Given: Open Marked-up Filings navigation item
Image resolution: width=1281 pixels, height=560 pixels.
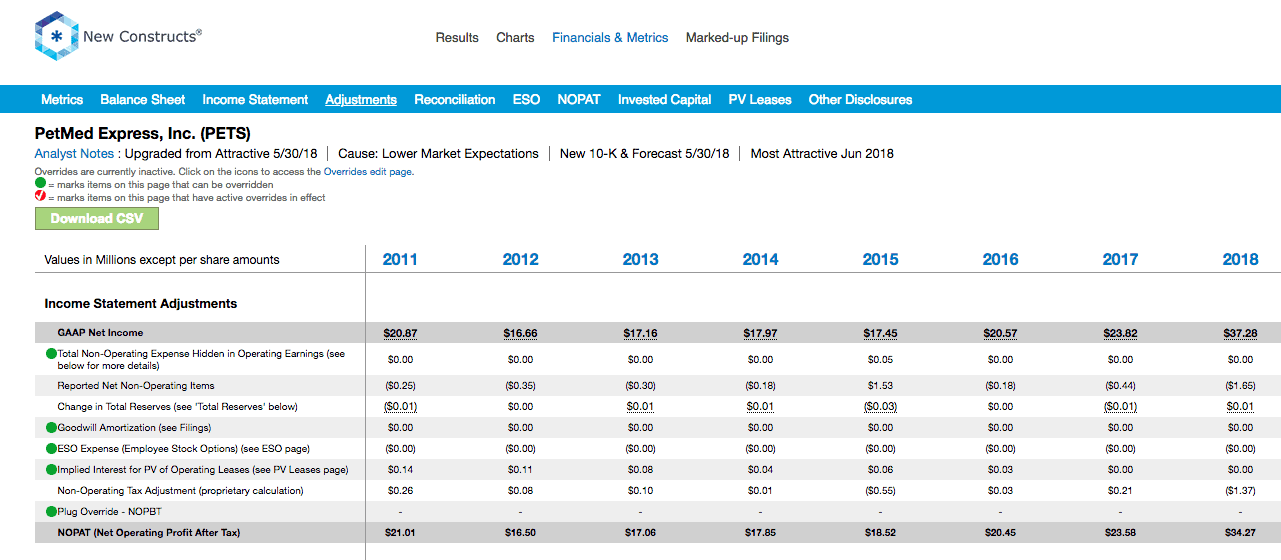Looking at the screenshot, I should 737,38.
